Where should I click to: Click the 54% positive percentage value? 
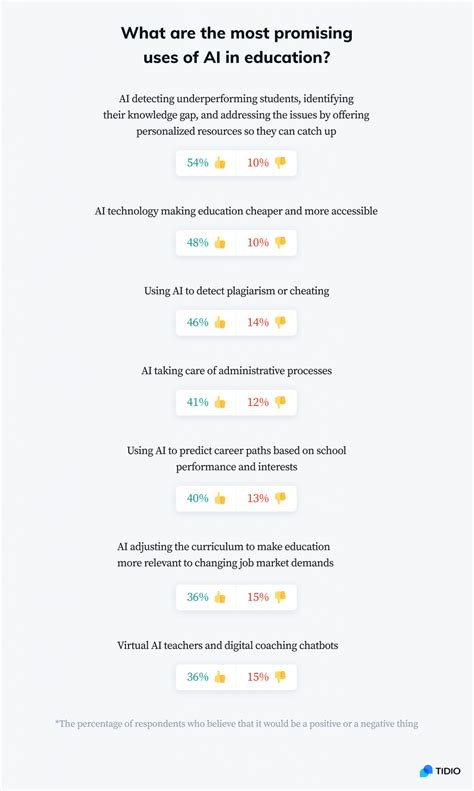click(x=198, y=163)
